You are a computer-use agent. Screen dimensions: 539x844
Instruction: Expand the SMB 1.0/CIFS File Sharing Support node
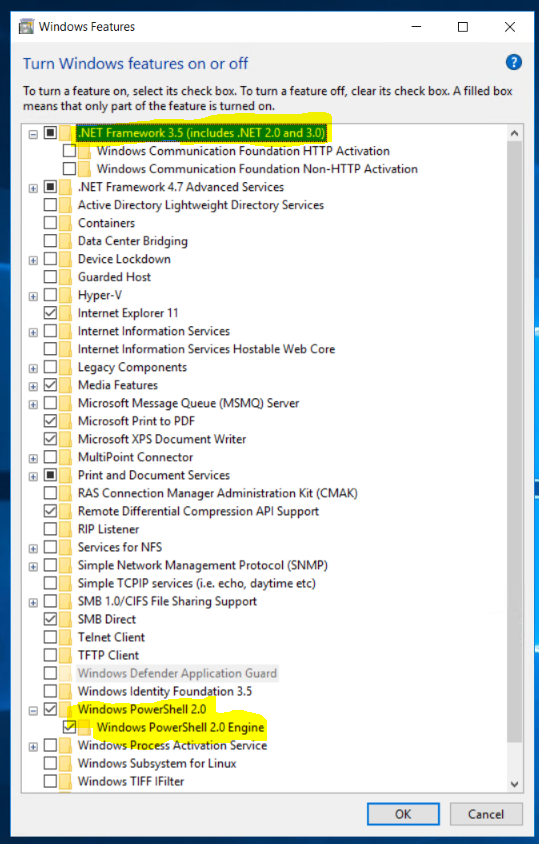click(33, 603)
